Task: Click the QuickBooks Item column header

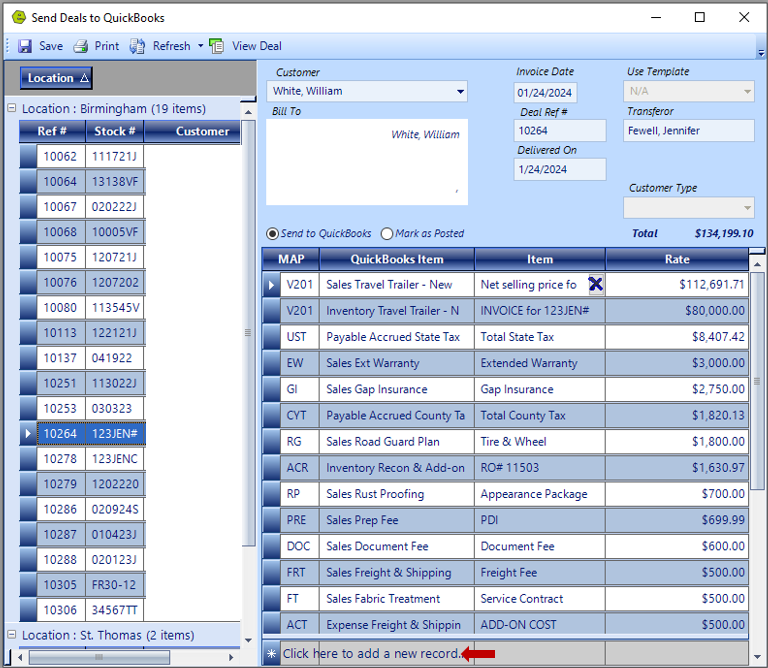Action: tap(397, 259)
